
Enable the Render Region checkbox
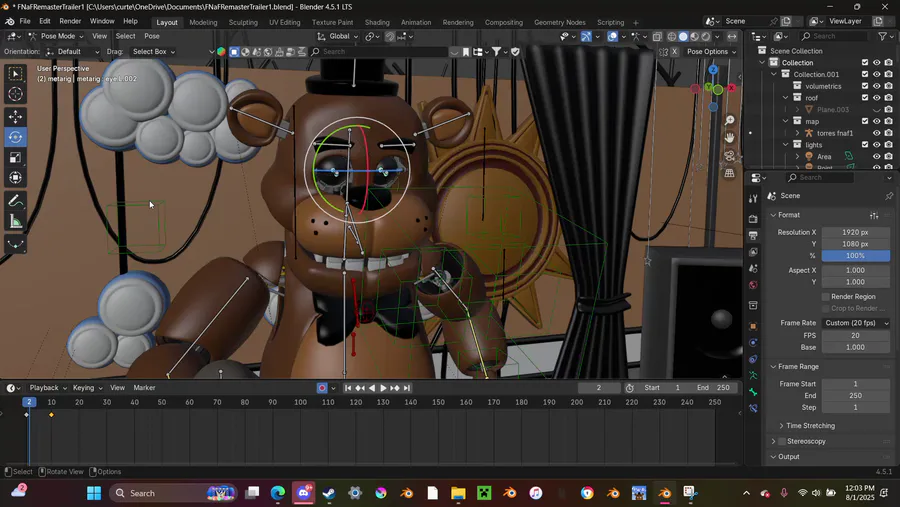[826, 297]
